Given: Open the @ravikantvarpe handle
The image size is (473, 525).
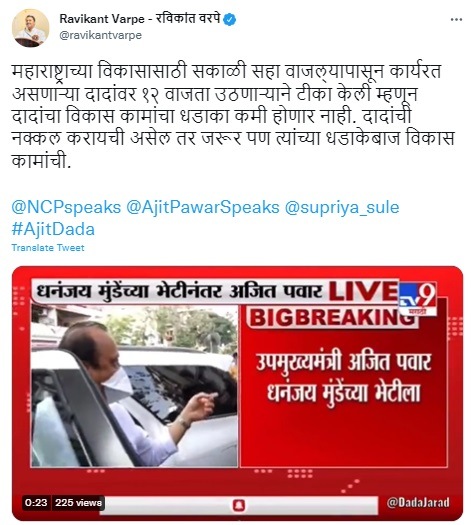Looking at the screenshot, I should [x=100, y=35].
